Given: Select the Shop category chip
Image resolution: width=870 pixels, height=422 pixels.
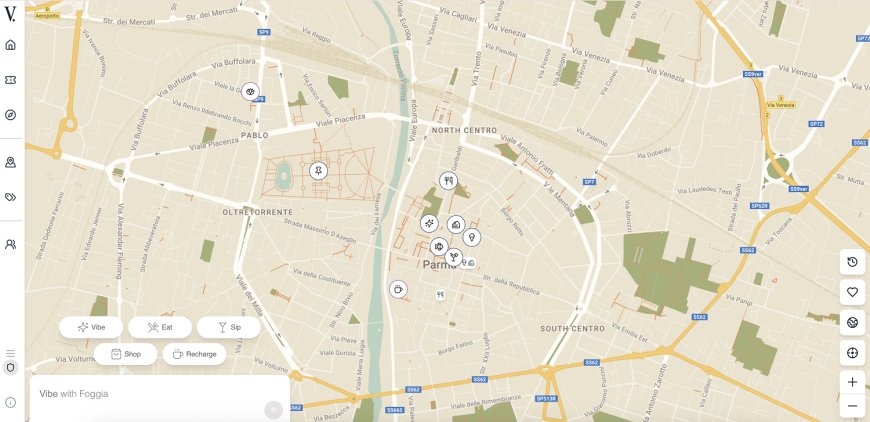Looking at the screenshot, I should click(125, 354).
